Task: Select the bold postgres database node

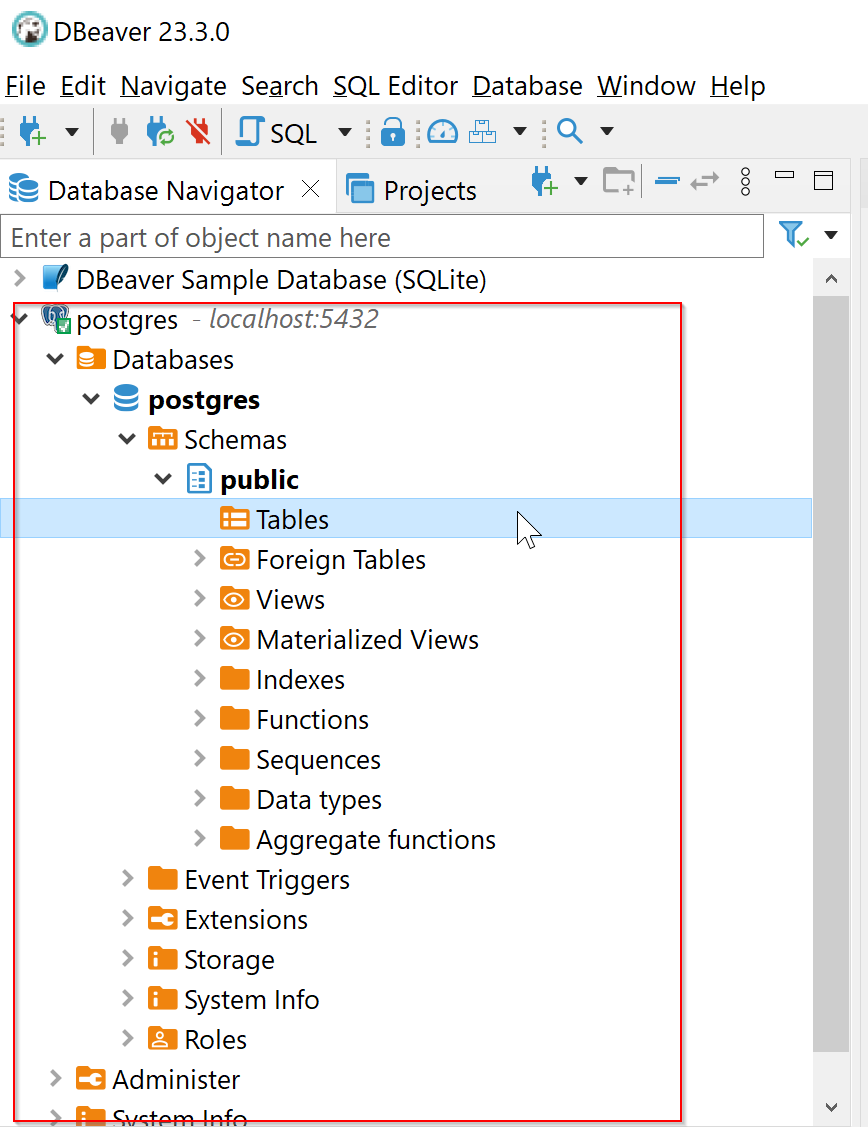Action: pyautogui.click(x=204, y=400)
